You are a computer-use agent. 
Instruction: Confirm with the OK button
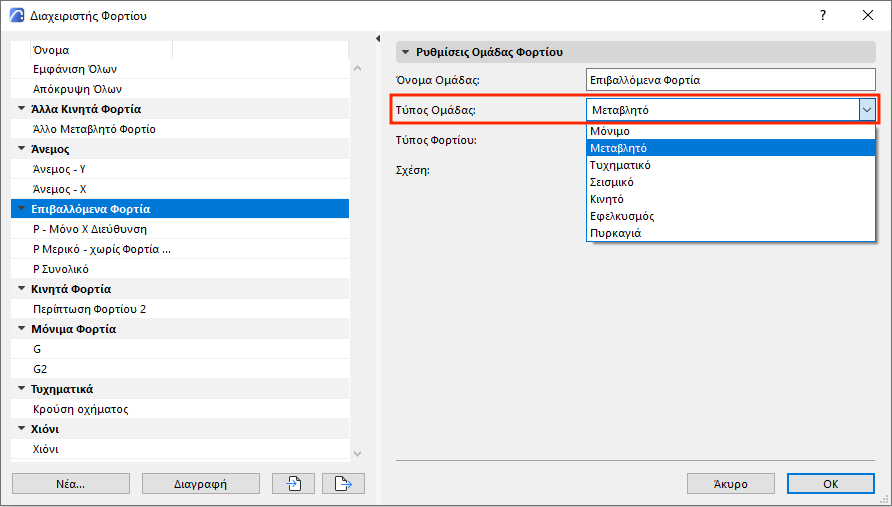(830, 484)
